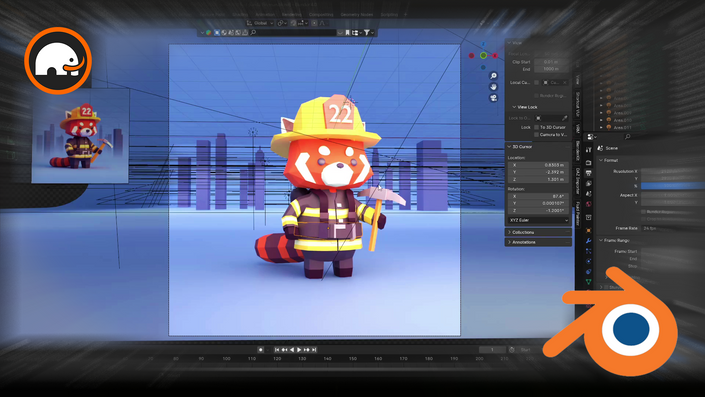The width and height of the screenshot is (705, 397).
Task: Expand the Annotations panel
Action: (x=538, y=242)
